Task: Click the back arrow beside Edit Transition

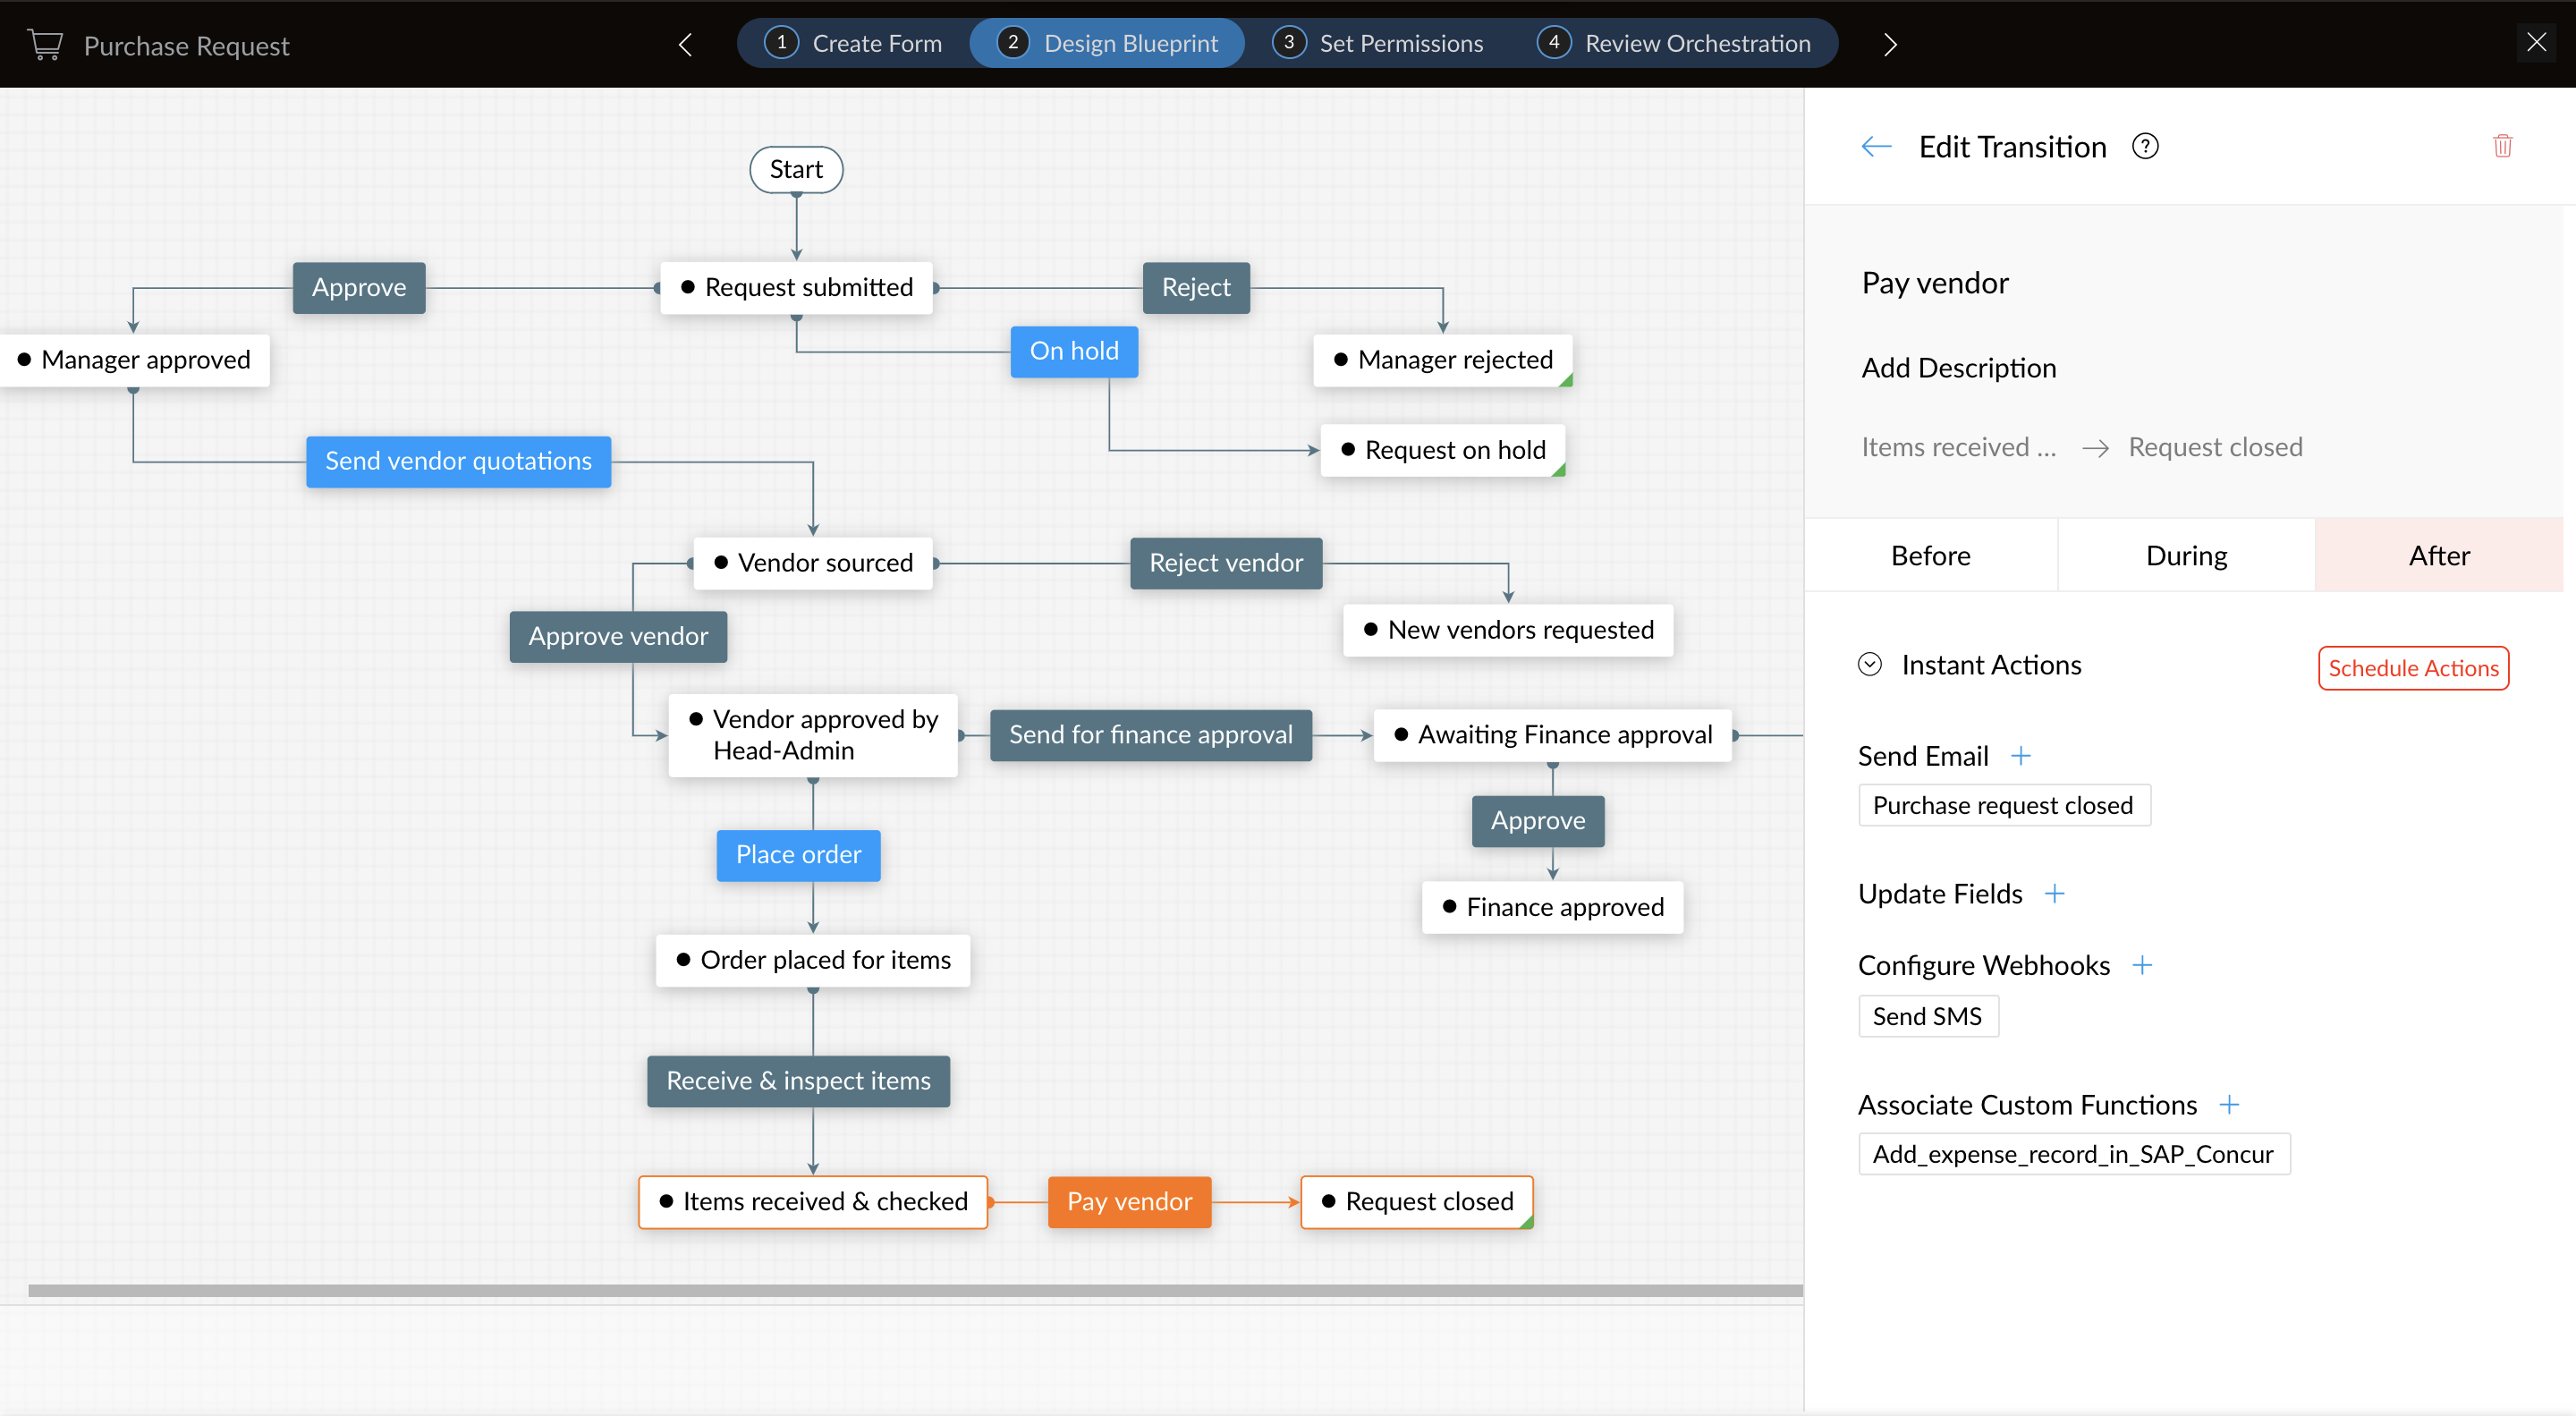Action: (x=1876, y=146)
